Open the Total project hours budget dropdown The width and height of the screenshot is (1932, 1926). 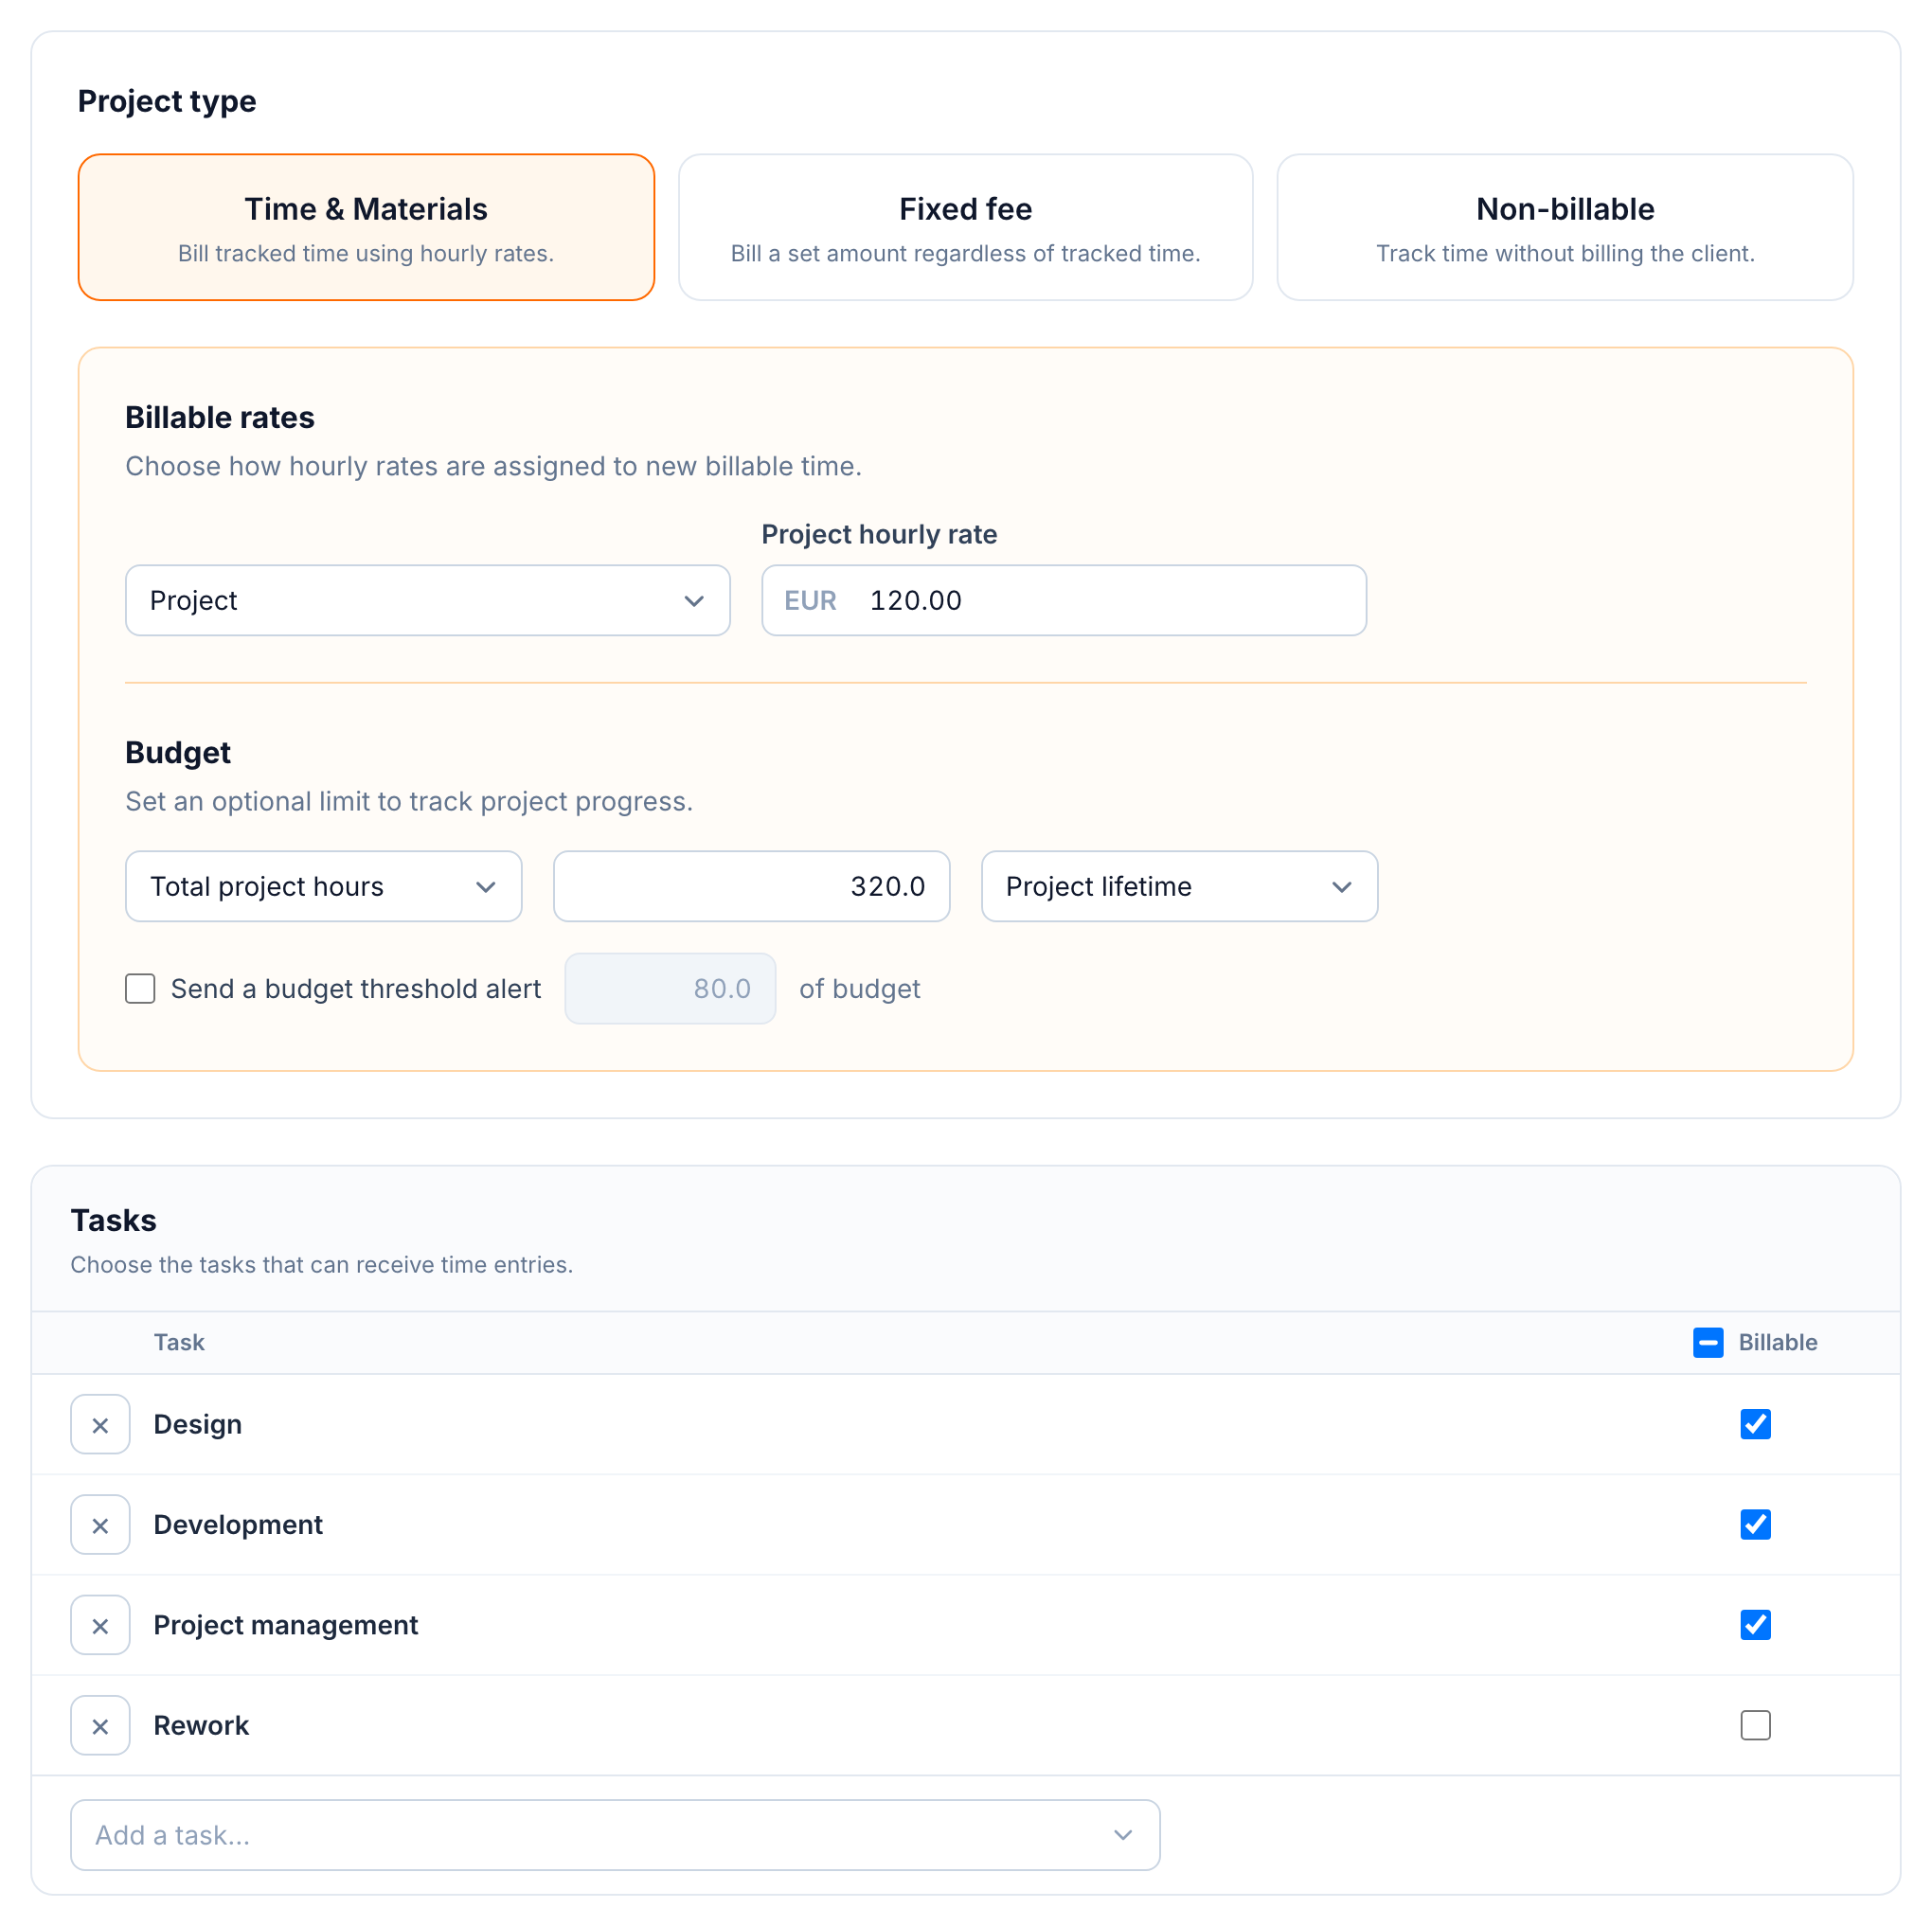click(323, 886)
